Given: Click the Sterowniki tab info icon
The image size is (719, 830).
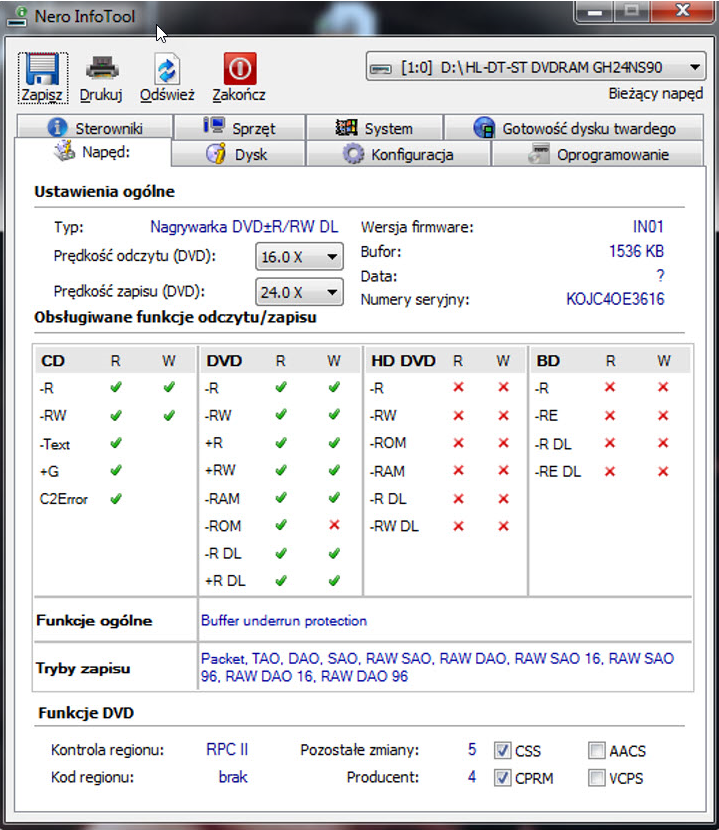Looking at the screenshot, I should (57, 128).
